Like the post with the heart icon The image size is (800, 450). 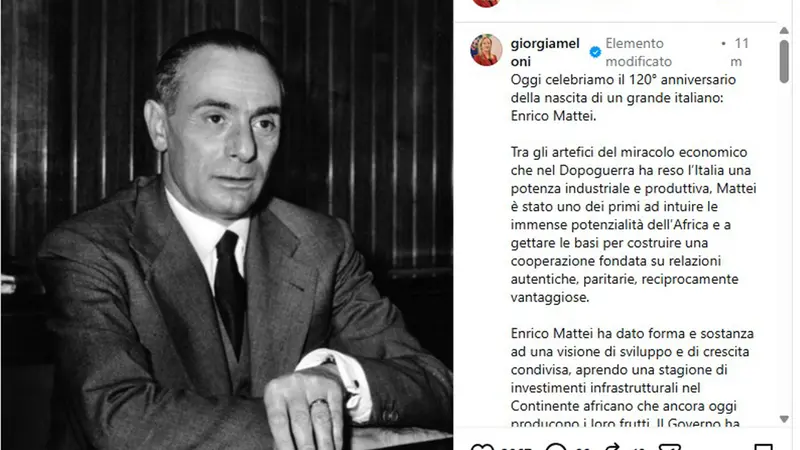(x=482, y=447)
